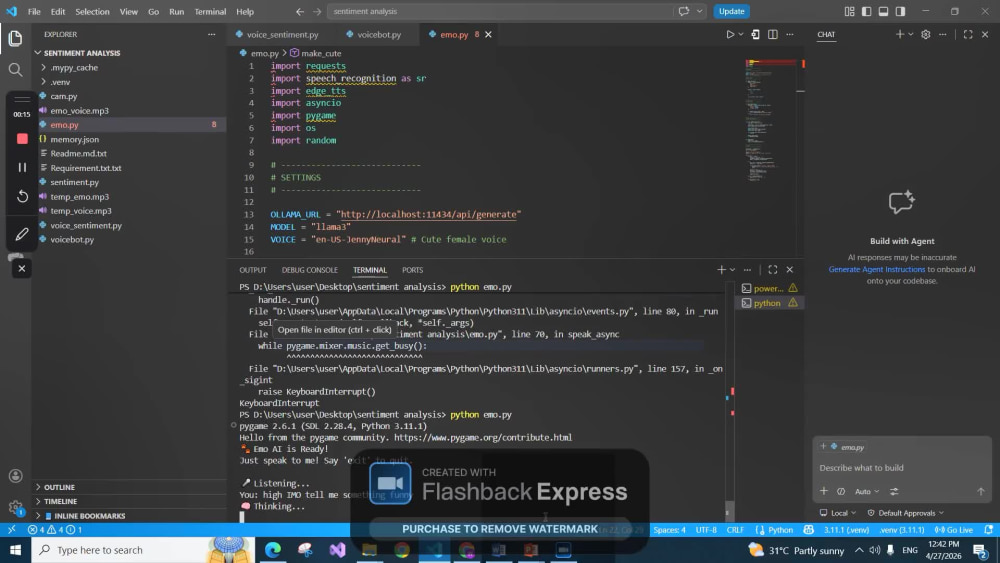Toggle the secondary side bar layout
The height and width of the screenshot is (563, 1000).
tap(900, 11)
